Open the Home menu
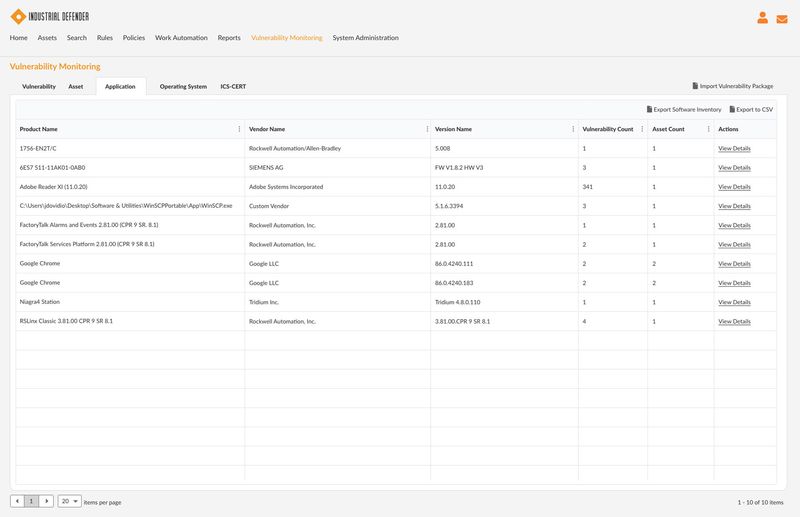 pyautogui.click(x=18, y=38)
